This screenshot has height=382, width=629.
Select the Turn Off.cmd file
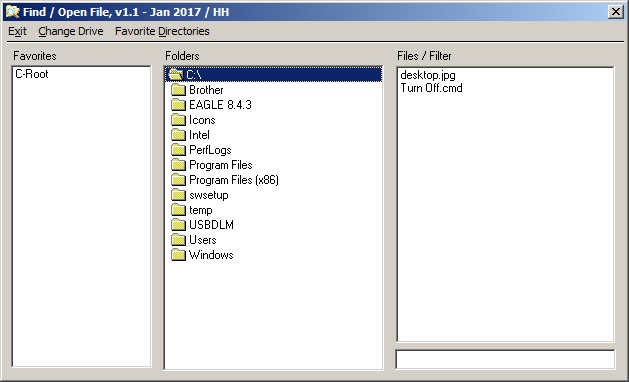pyautogui.click(x=431, y=88)
